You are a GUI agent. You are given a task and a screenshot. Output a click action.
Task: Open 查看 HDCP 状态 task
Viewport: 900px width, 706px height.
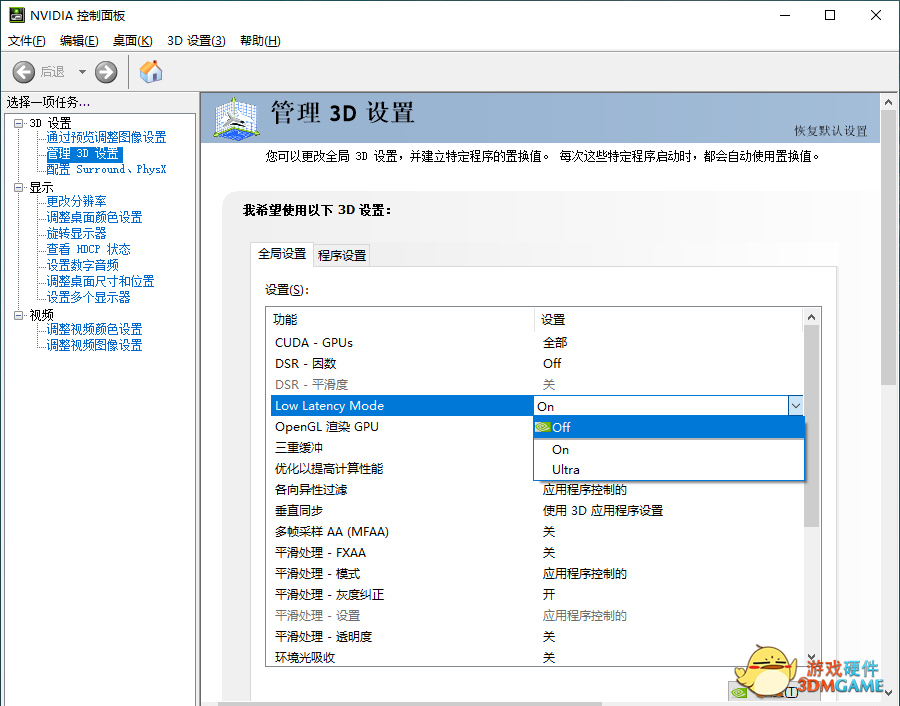click(x=88, y=250)
